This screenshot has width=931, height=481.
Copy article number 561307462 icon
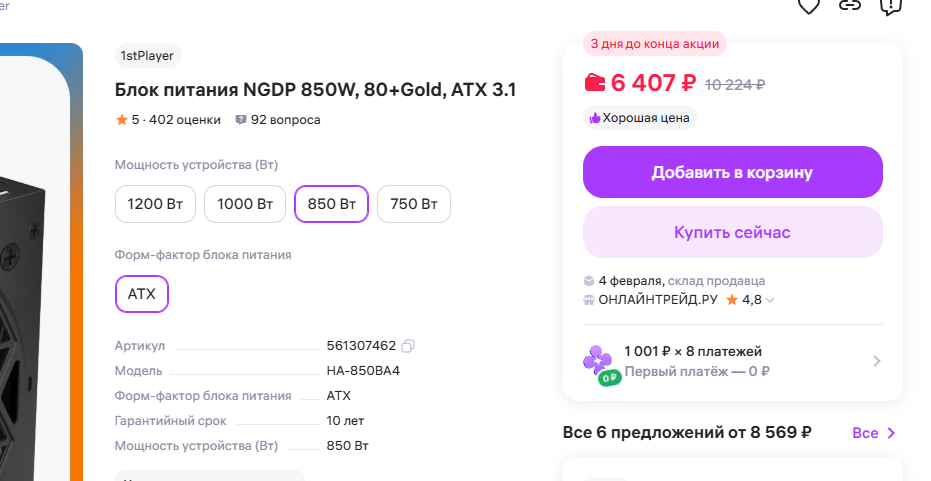pyautogui.click(x=408, y=346)
